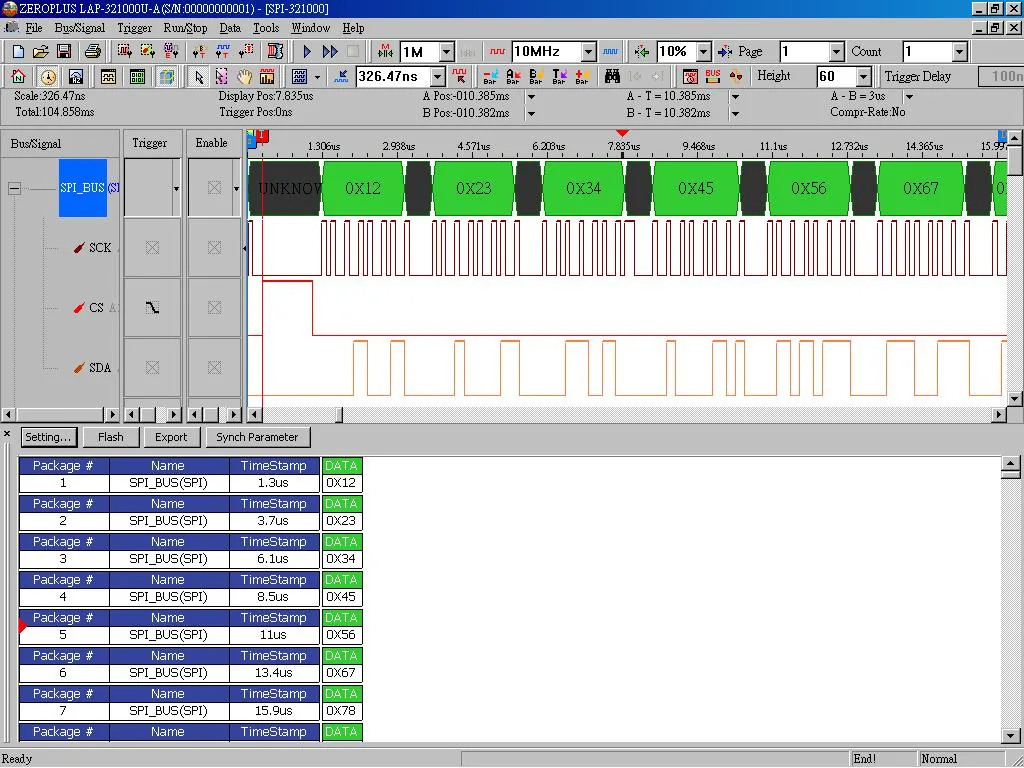Click the red Display Pos marker on ruler
This screenshot has width=1024, height=768.
(x=622, y=133)
